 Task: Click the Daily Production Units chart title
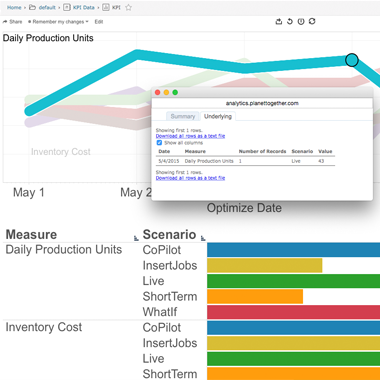[x=48, y=38]
